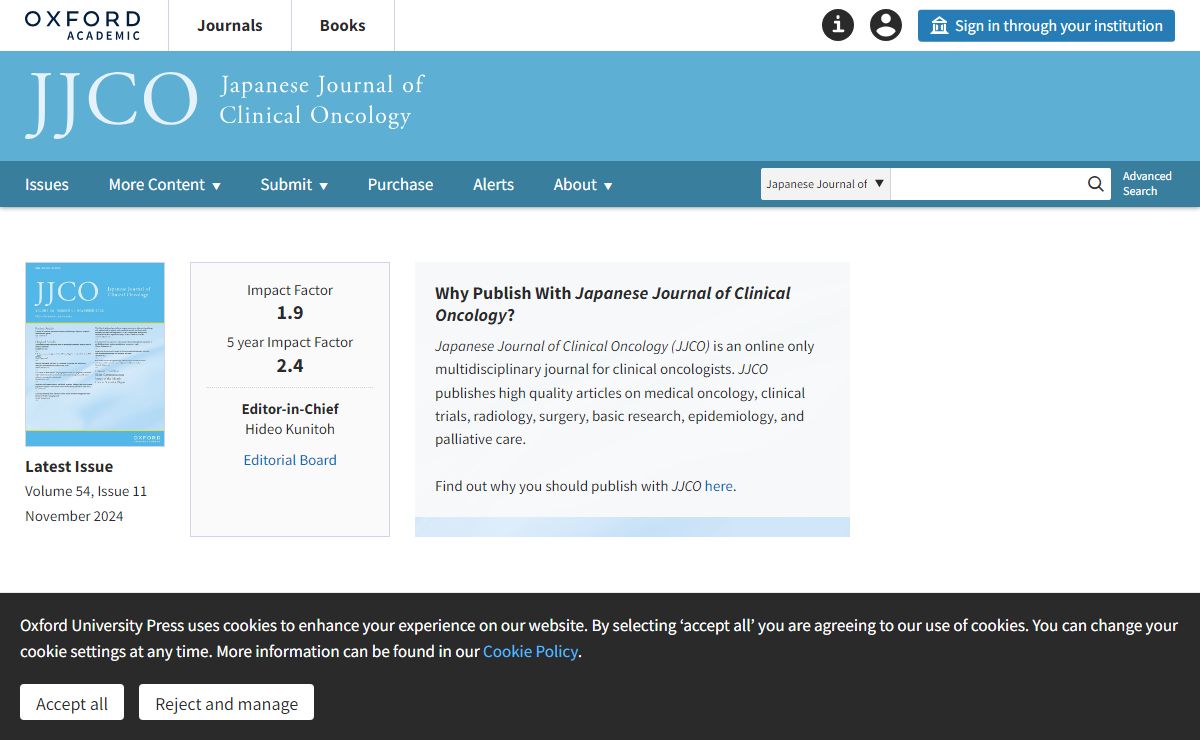This screenshot has height=740, width=1200.
Task: Expand the Submit menu
Action: [294, 184]
